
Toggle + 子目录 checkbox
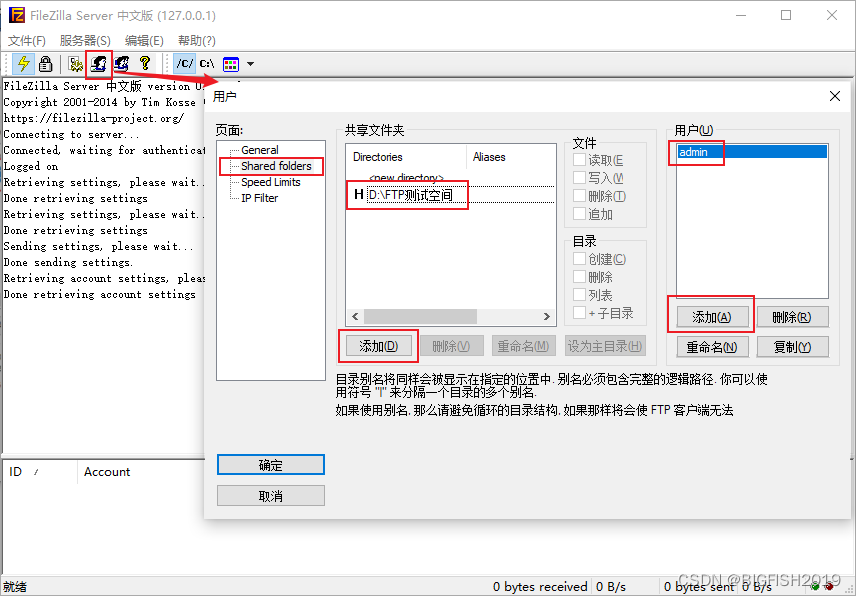click(579, 313)
